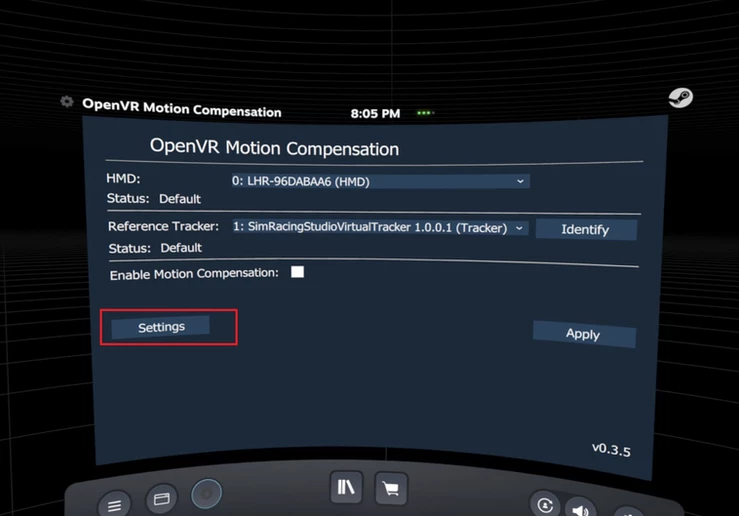739x516 pixels.
Task: Click the recenter view icon
Action: (x=545, y=505)
